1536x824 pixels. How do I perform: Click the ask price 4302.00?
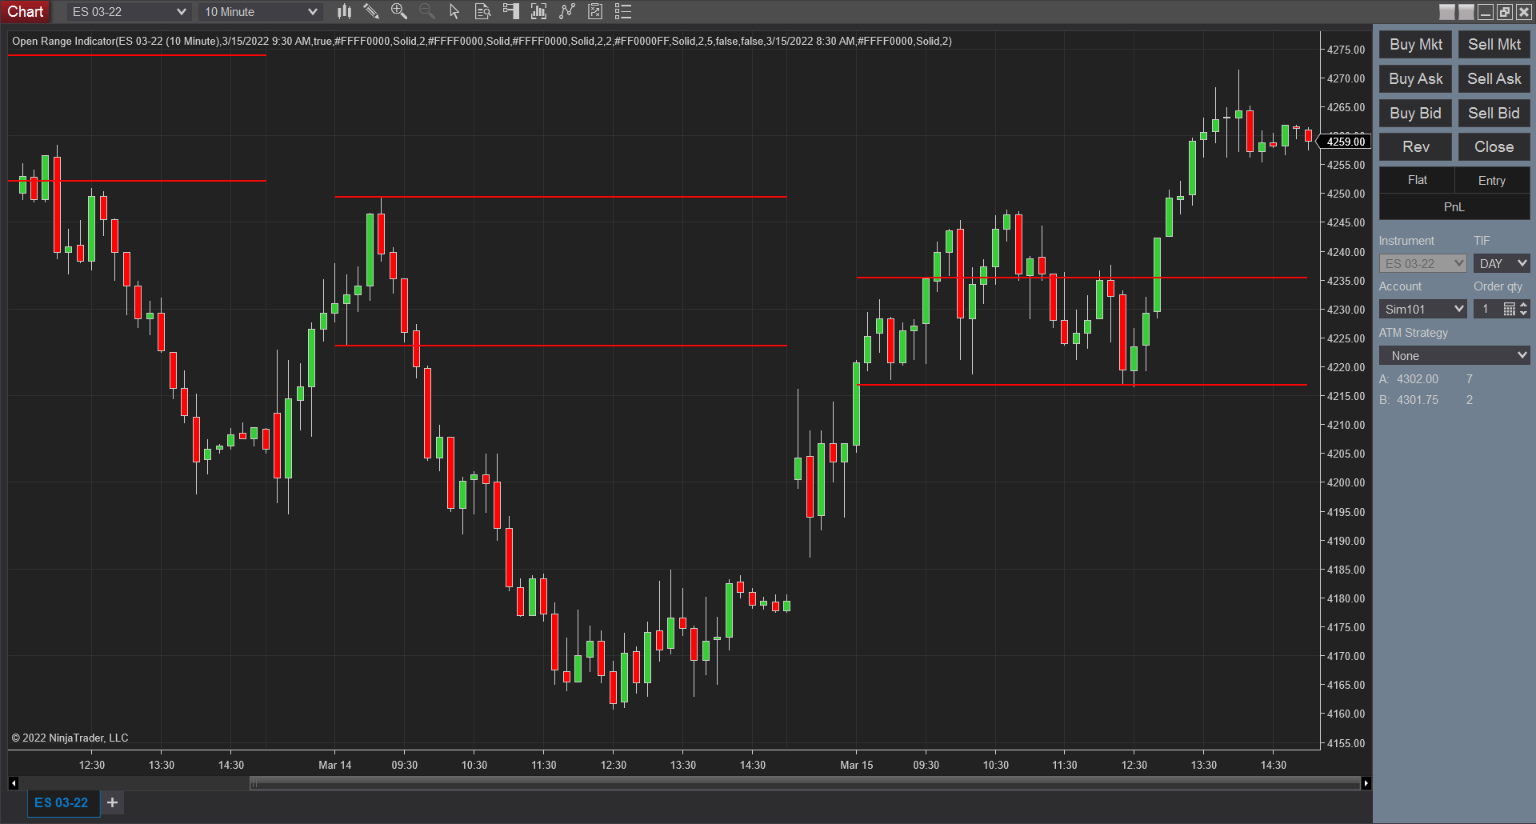pos(1417,379)
